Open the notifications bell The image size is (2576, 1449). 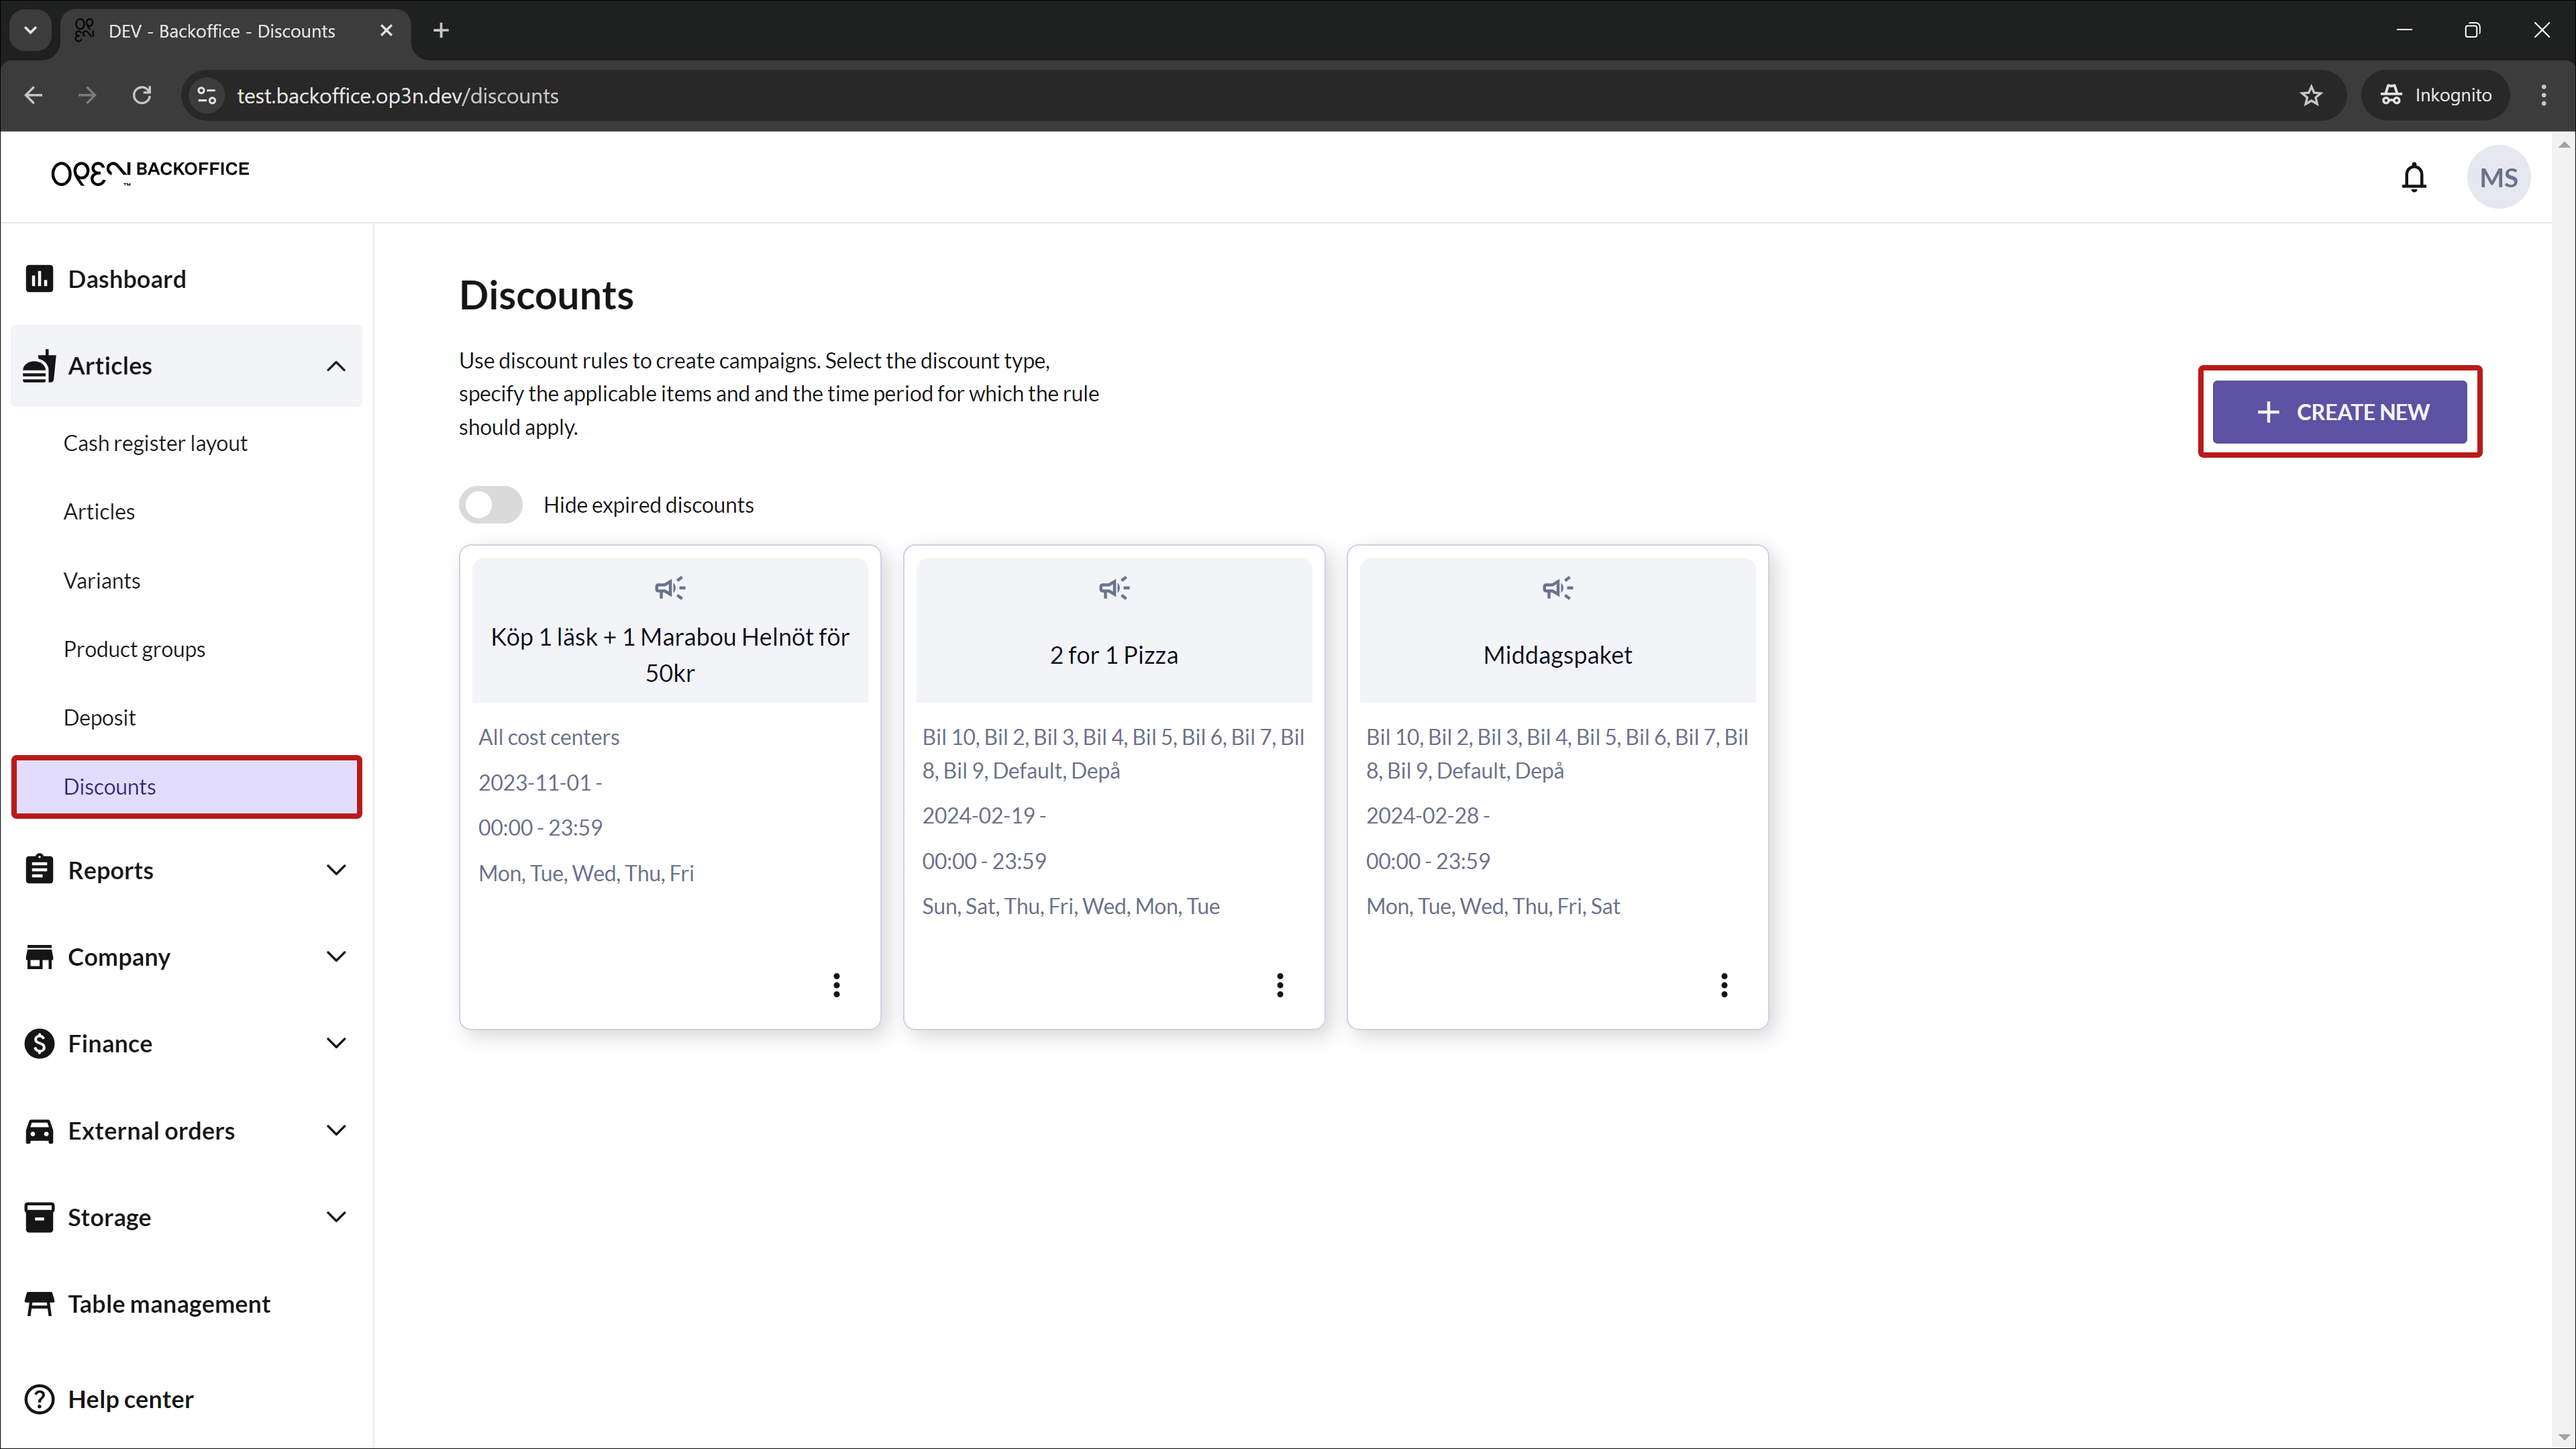(x=2414, y=177)
